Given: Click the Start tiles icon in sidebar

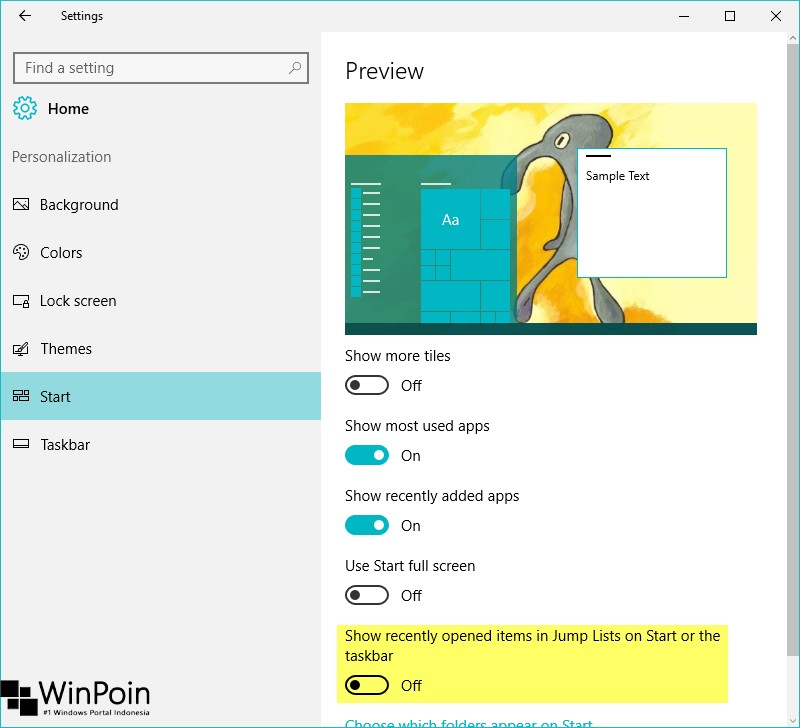Looking at the screenshot, I should 22,396.
